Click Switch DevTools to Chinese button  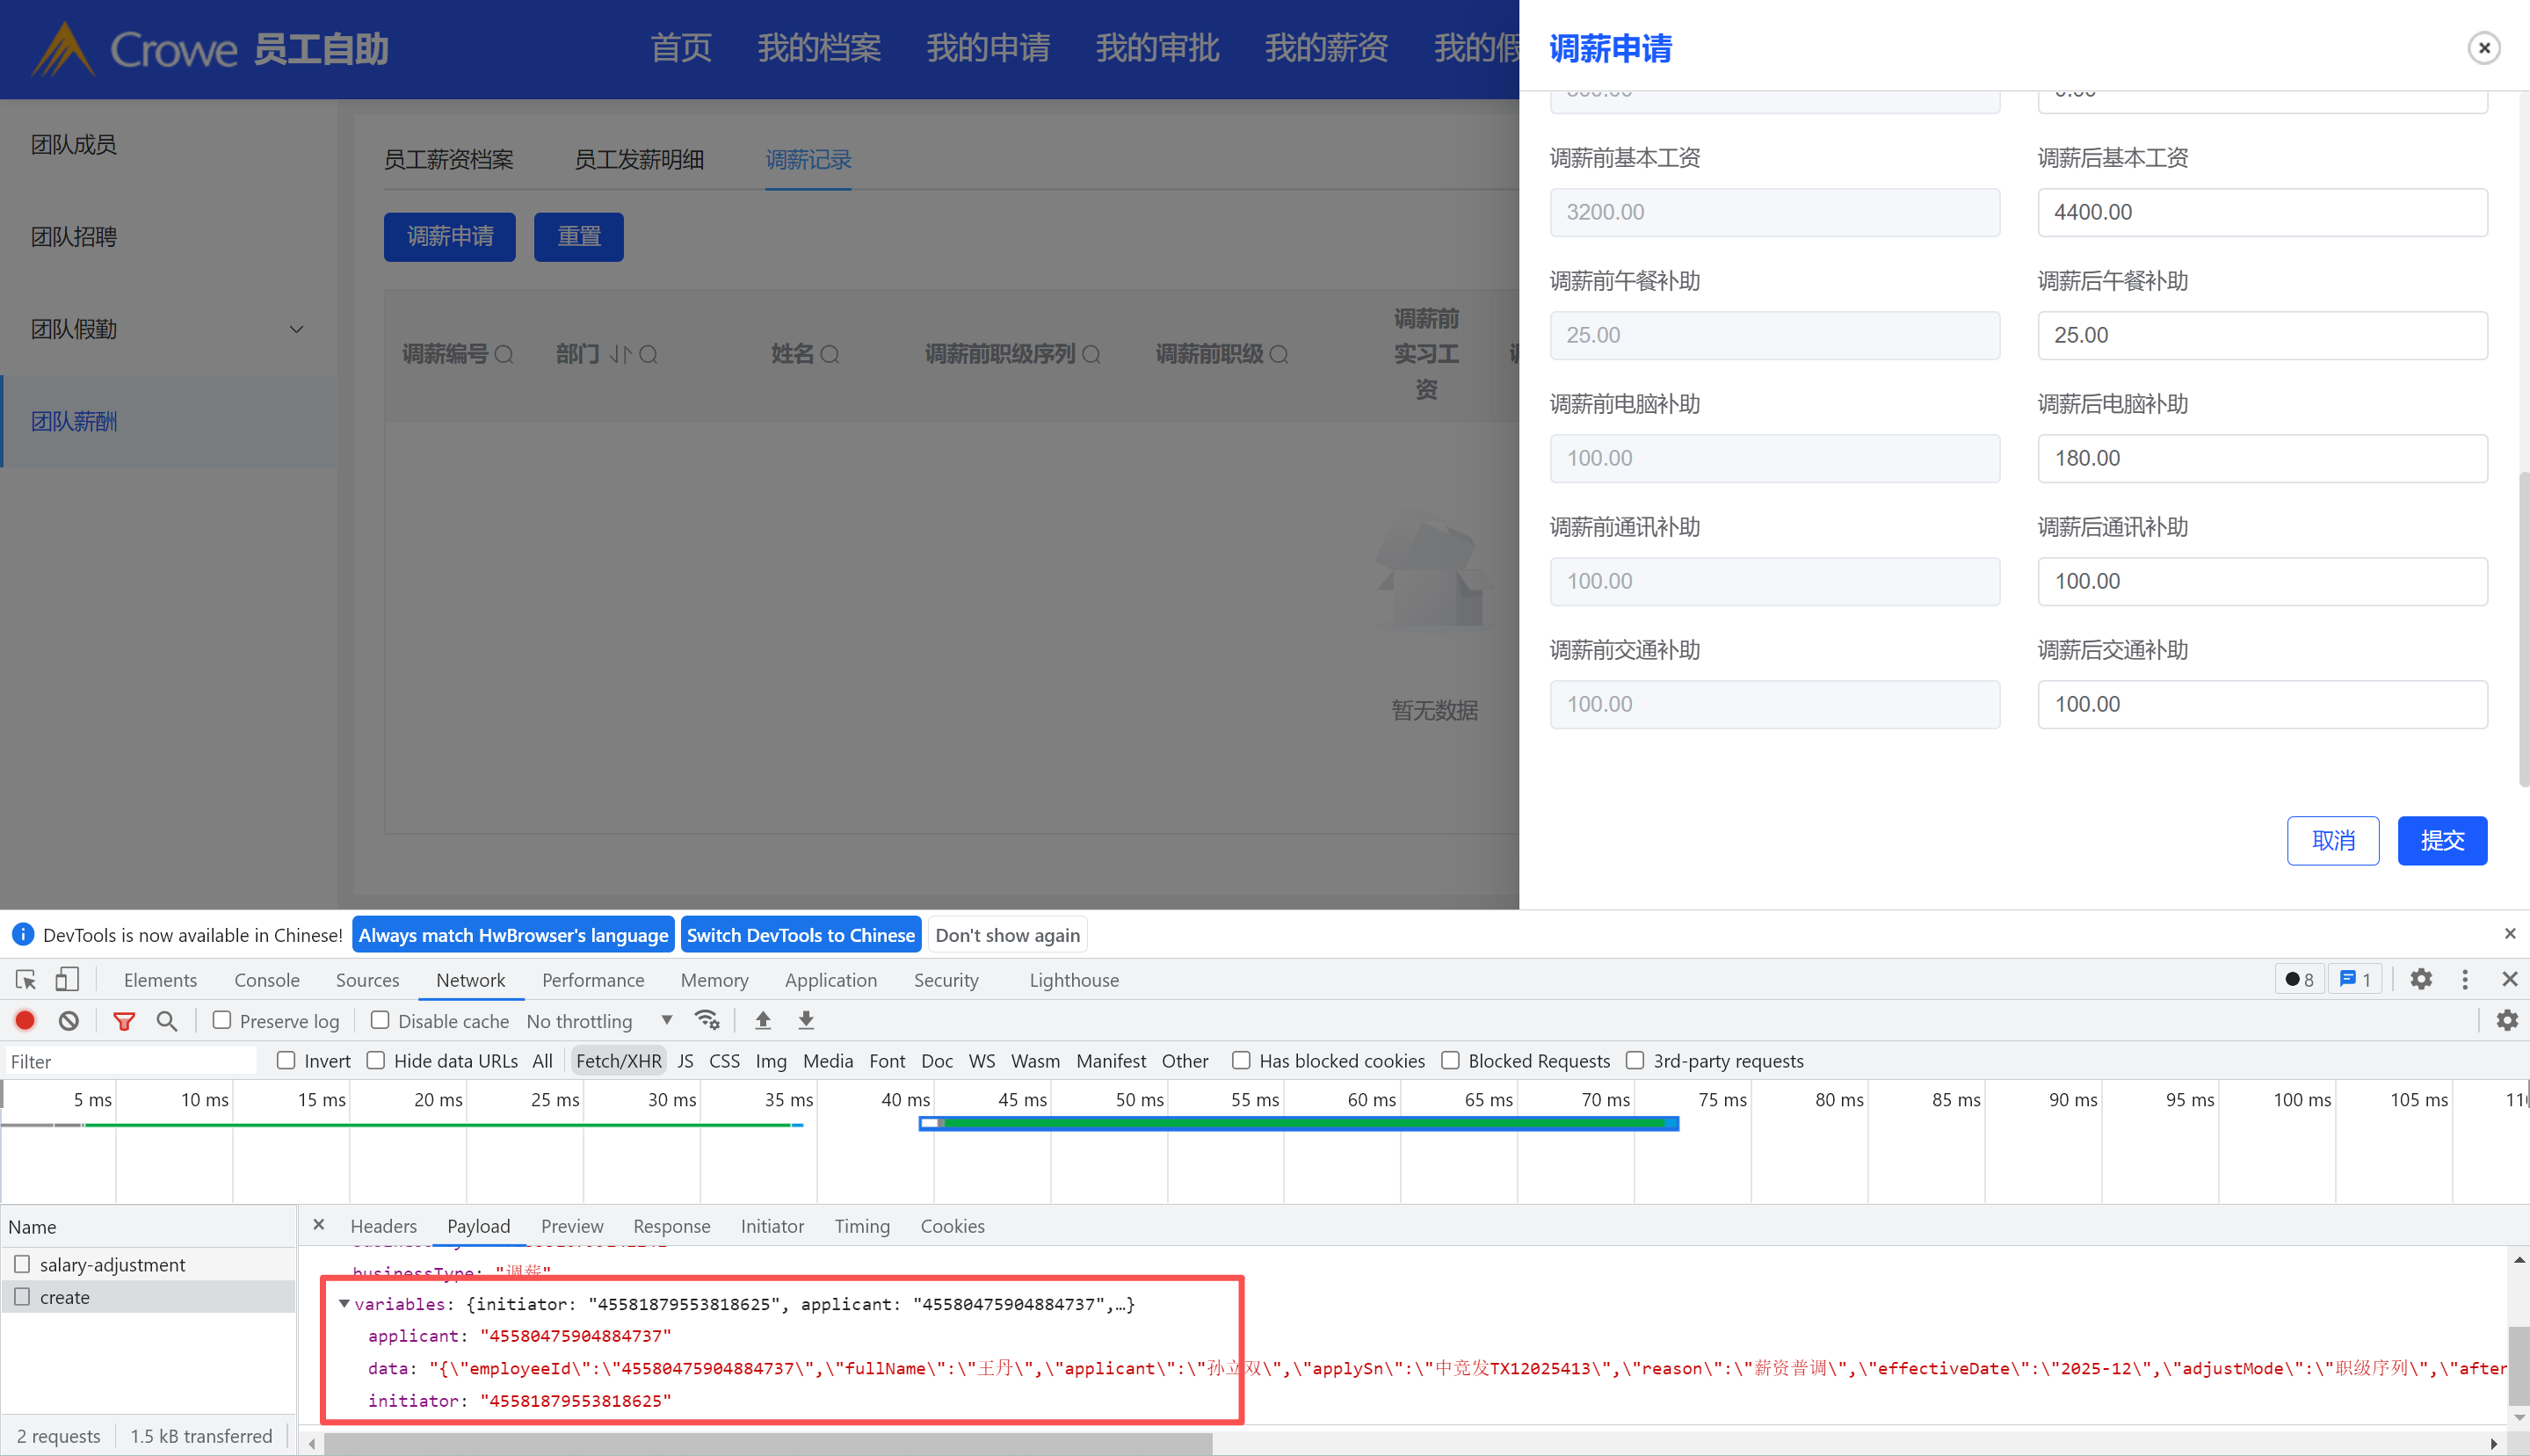[800, 934]
